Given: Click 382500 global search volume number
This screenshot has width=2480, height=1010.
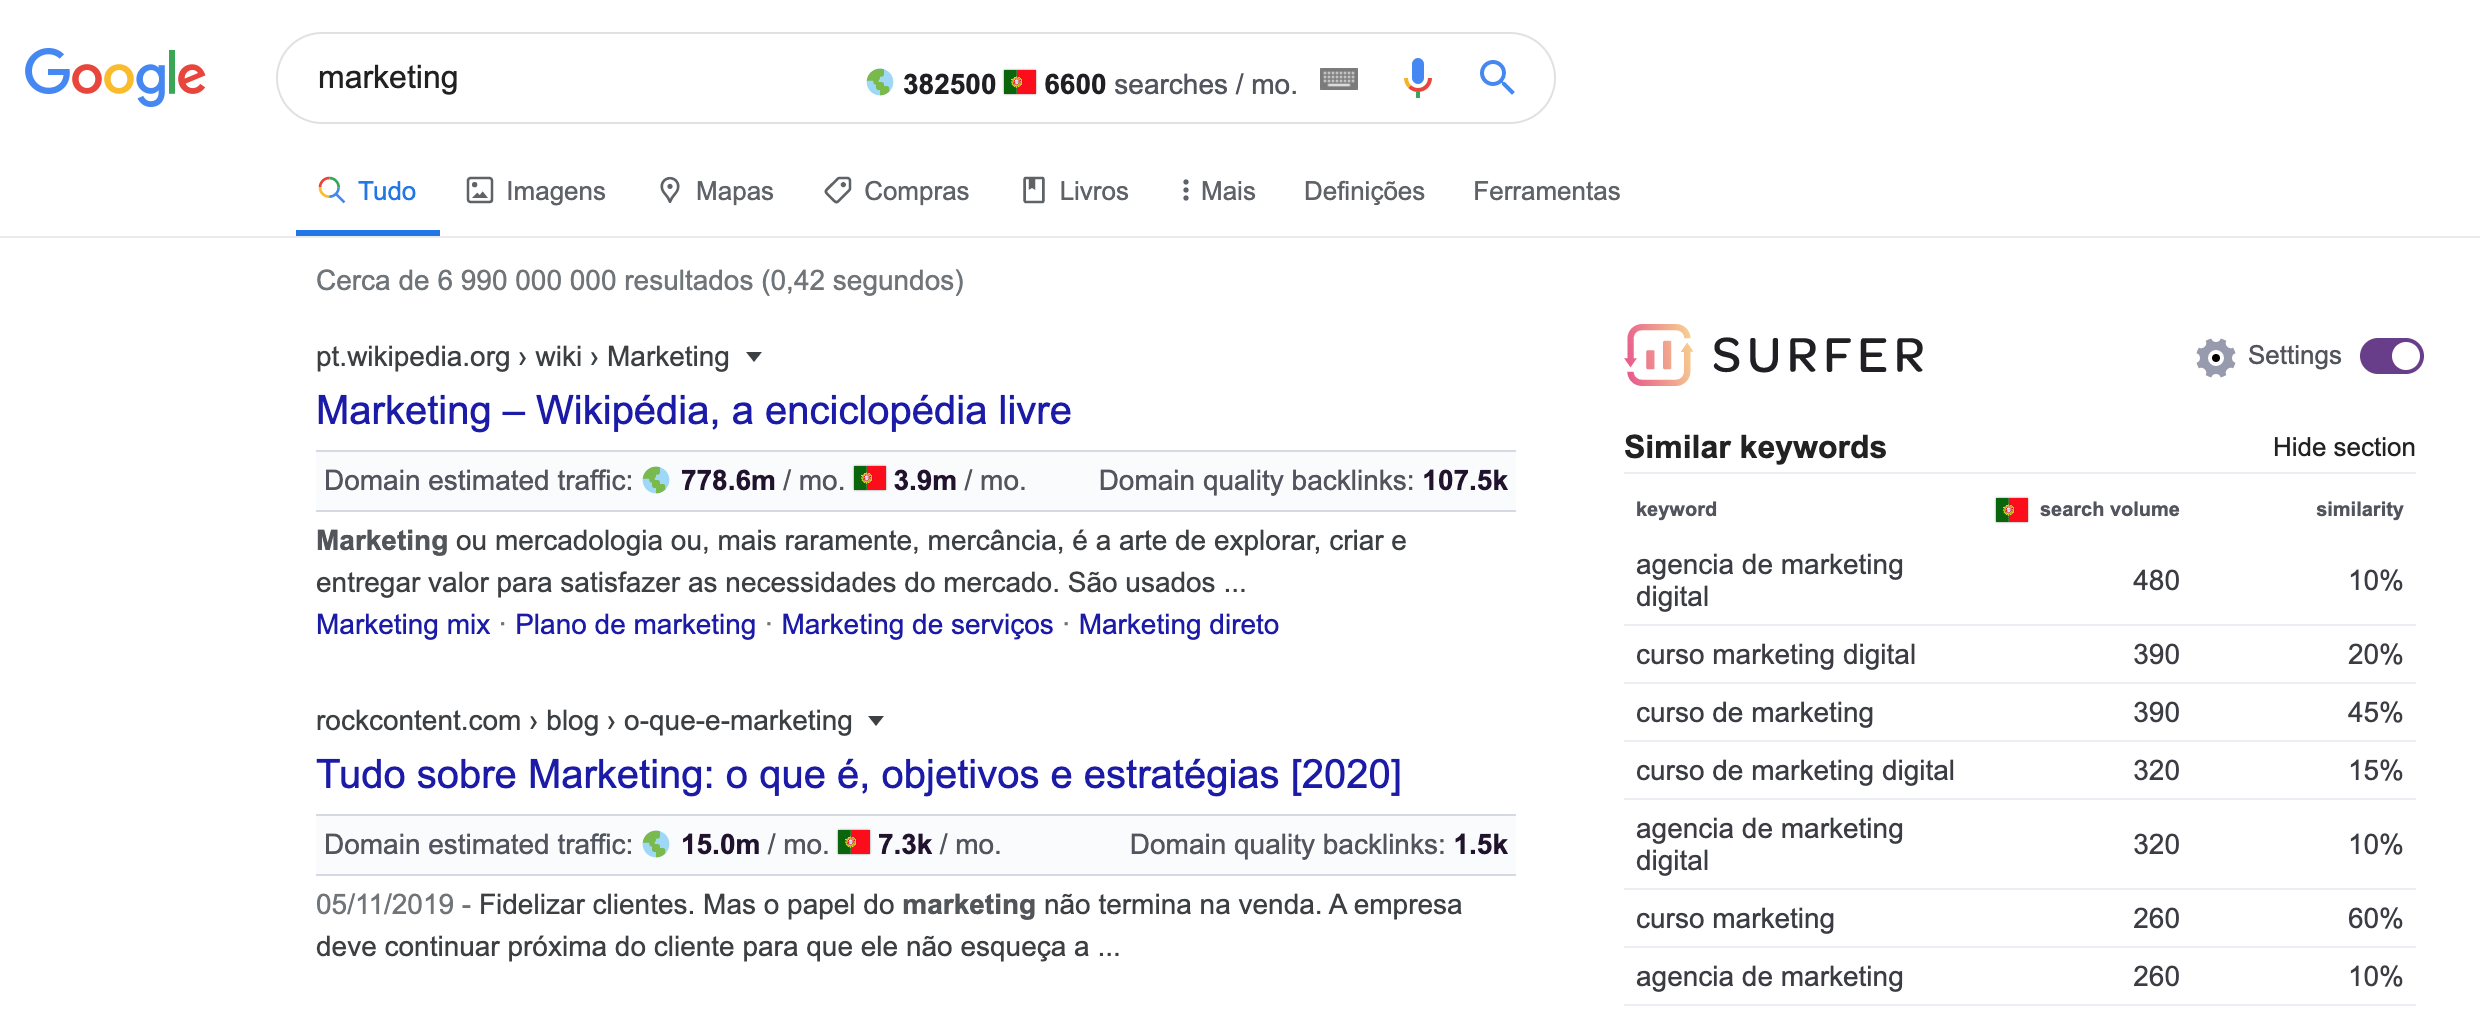Looking at the screenshot, I should (948, 84).
